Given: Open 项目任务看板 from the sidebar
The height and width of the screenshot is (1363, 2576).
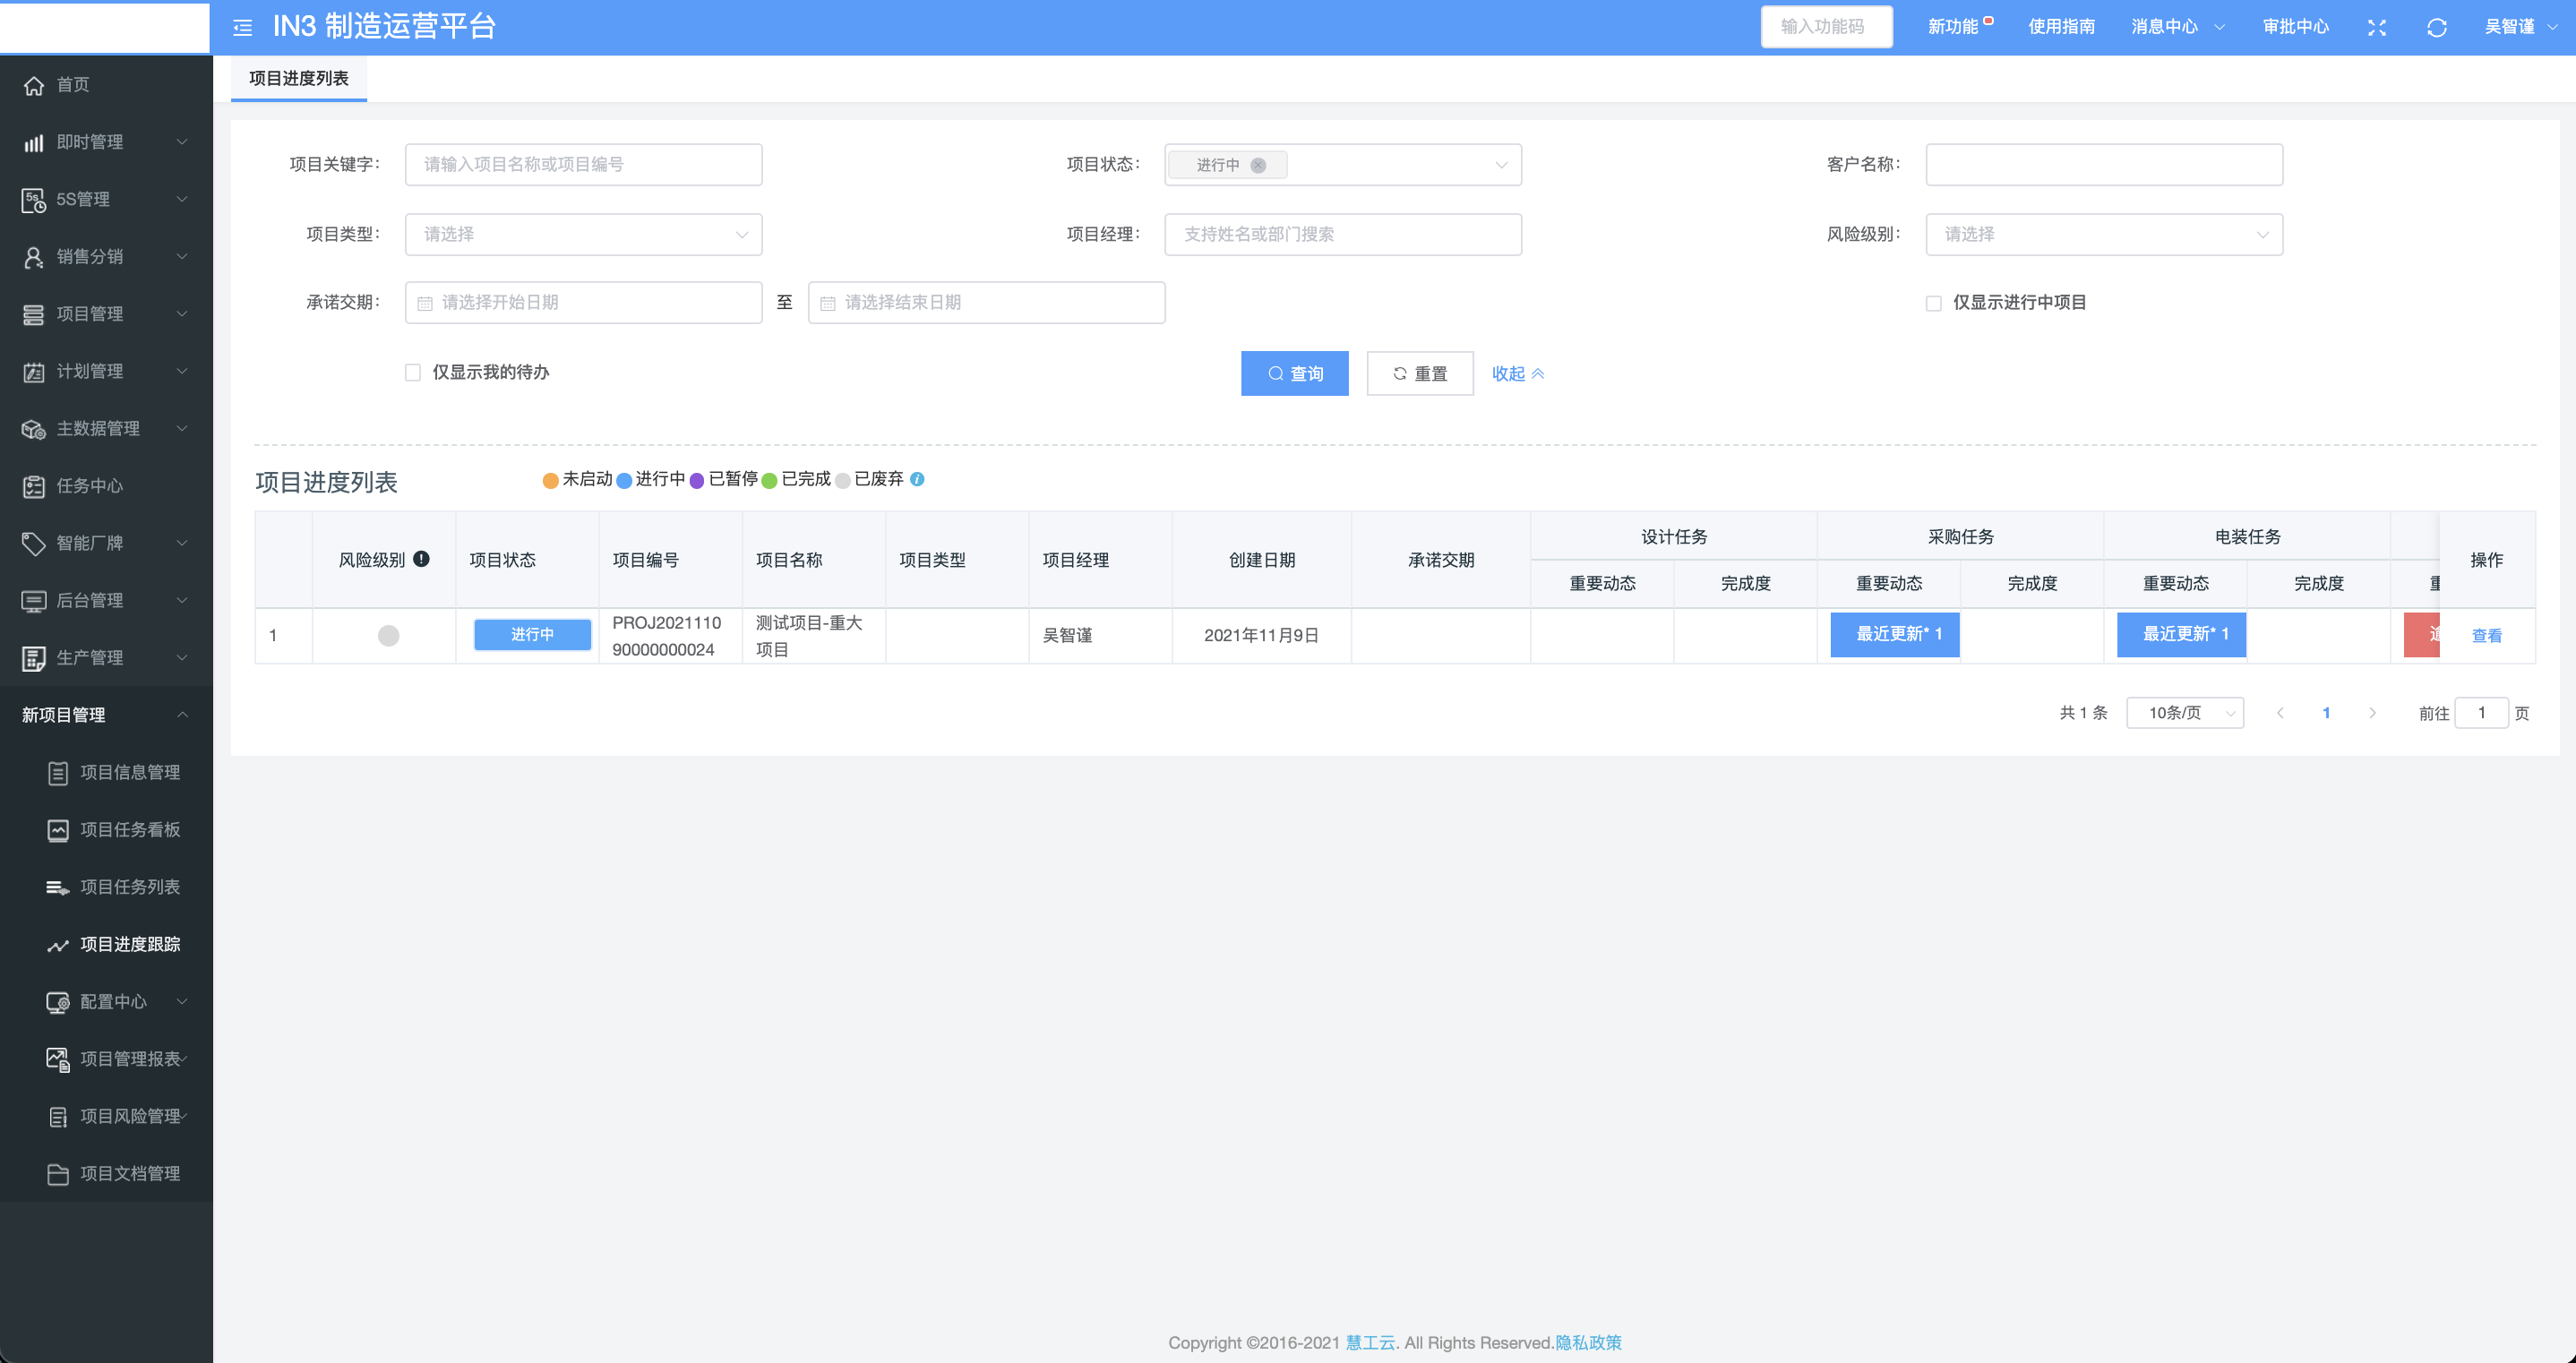Looking at the screenshot, I should tap(130, 829).
